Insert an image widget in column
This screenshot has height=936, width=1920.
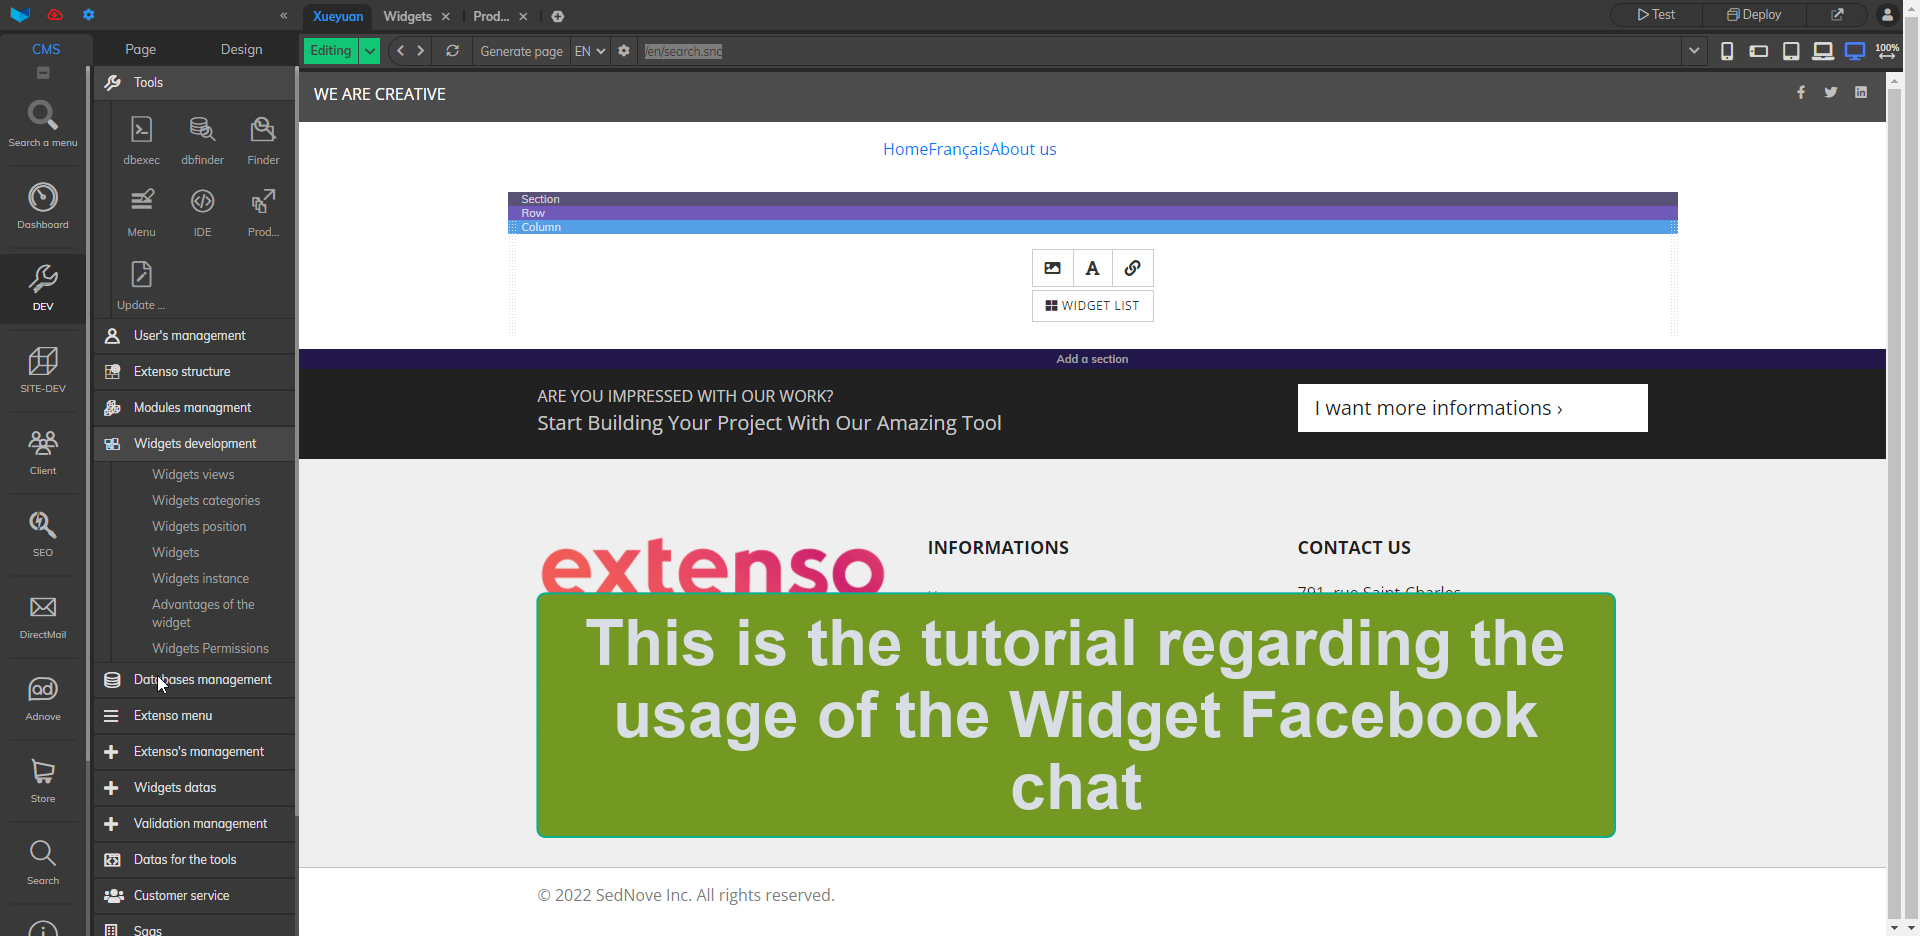tap(1052, 268)
